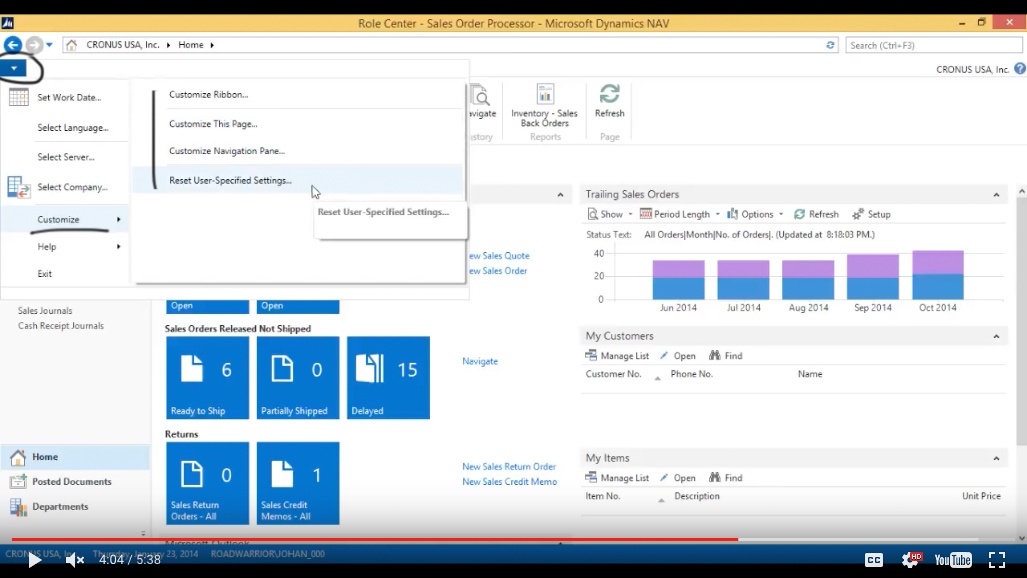Open Sales Credit Memos - All tile
1027x578 pixels.
coord(298,483)
